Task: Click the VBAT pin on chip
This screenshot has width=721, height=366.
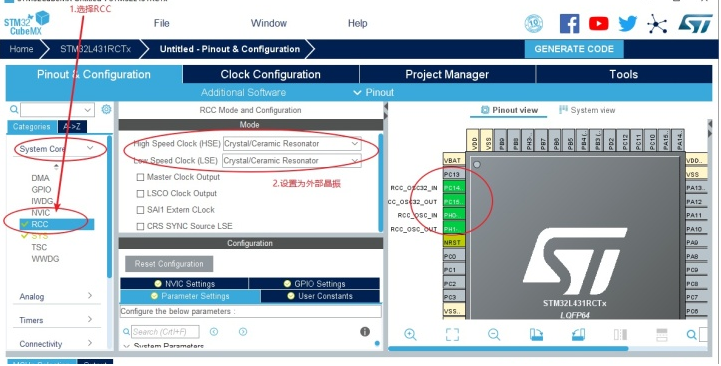Action: click(454, 160)
